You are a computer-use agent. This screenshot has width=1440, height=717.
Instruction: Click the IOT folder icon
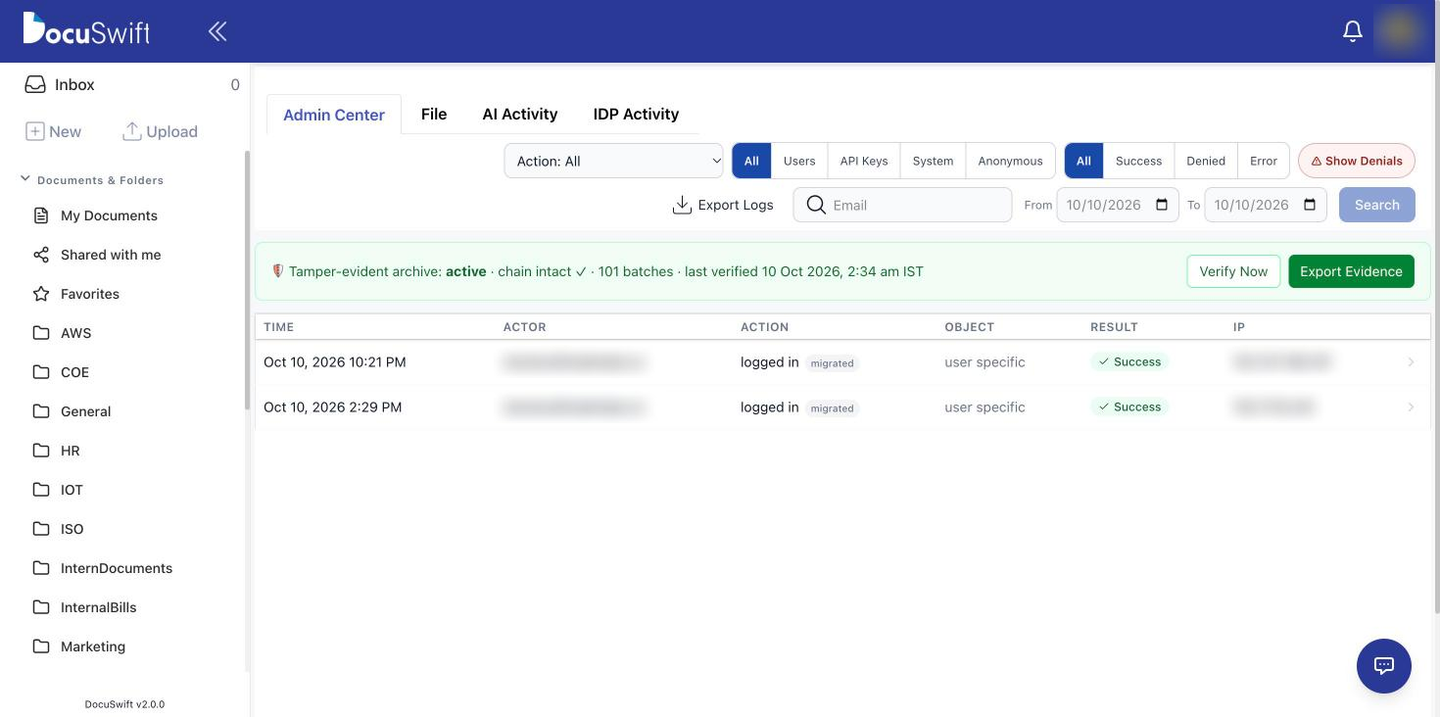point(41,489)
